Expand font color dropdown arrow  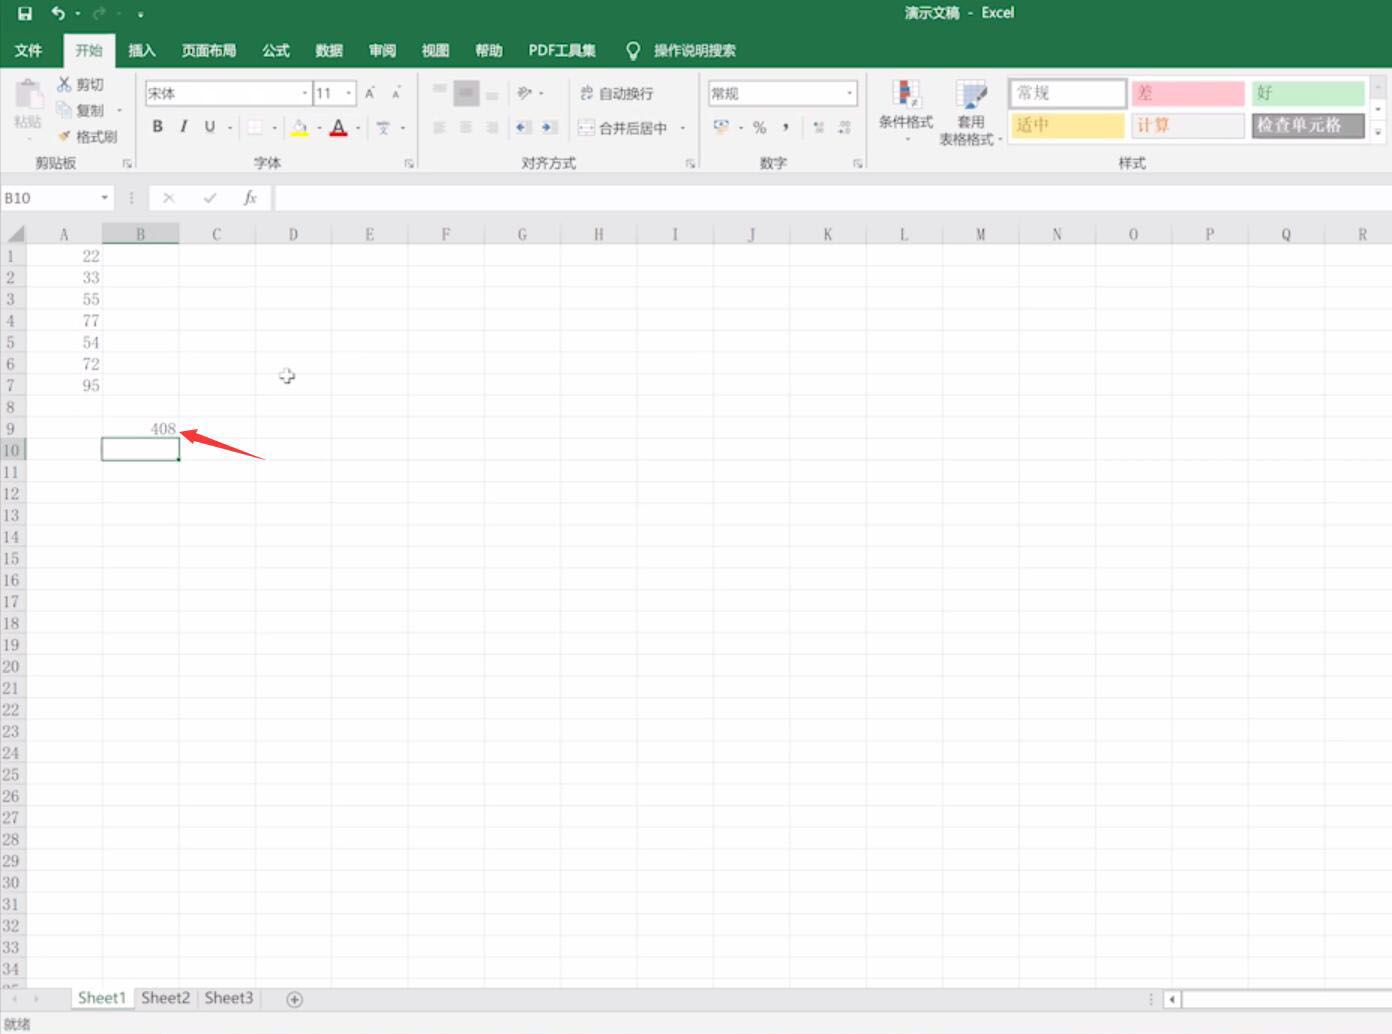click(358, 128)
